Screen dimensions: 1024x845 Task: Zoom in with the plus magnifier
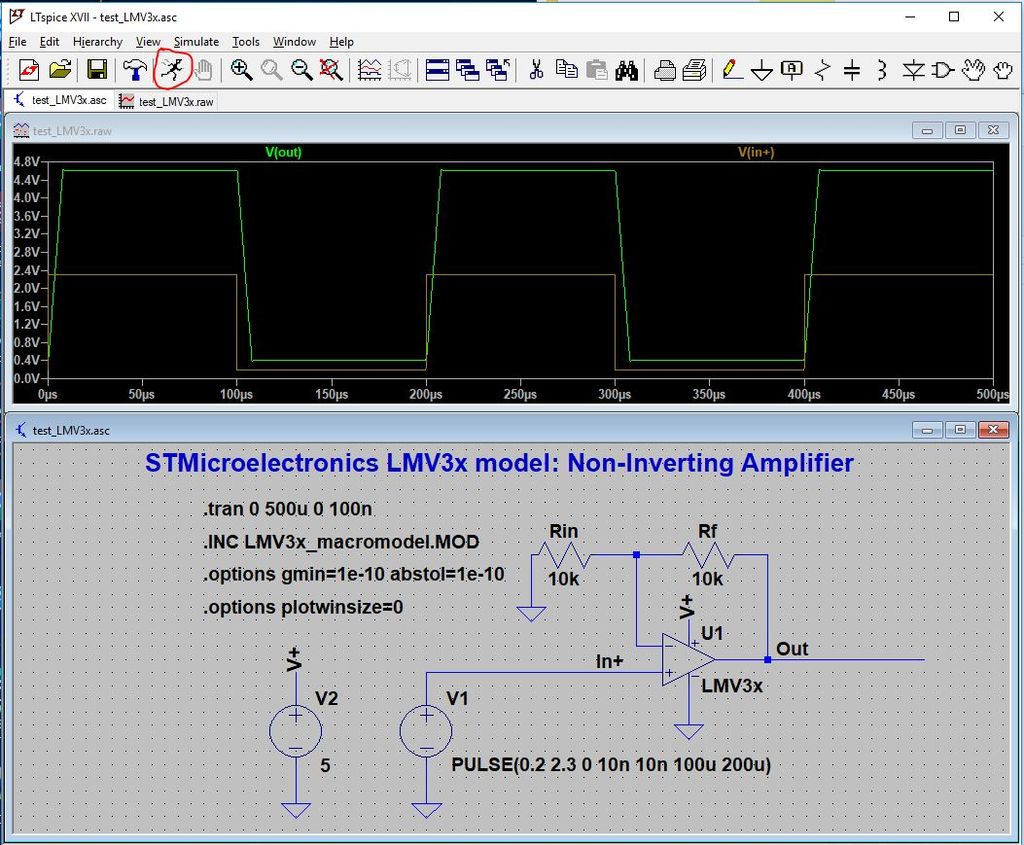click(241, 70)
